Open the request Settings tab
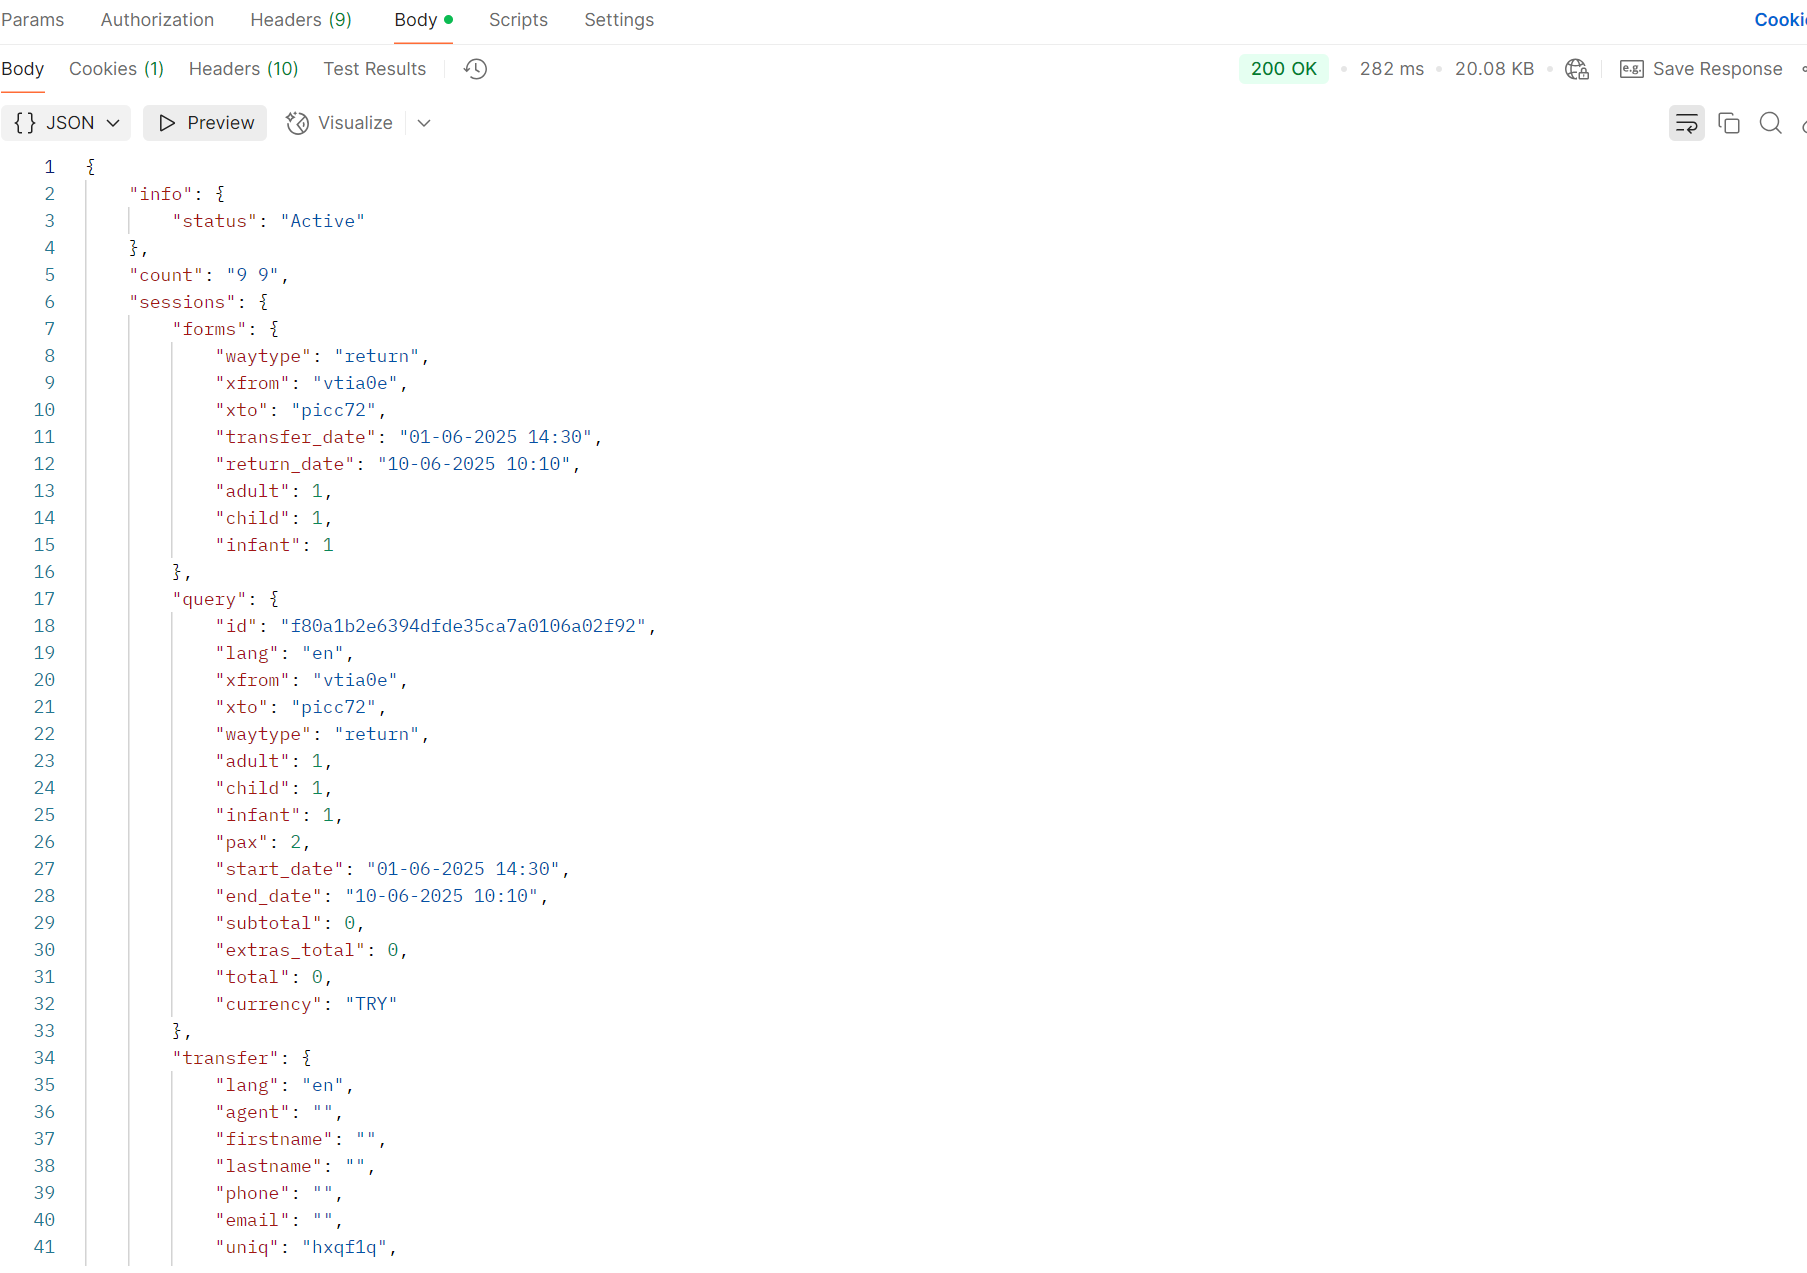The image size is (1807, 1273). 619,20
